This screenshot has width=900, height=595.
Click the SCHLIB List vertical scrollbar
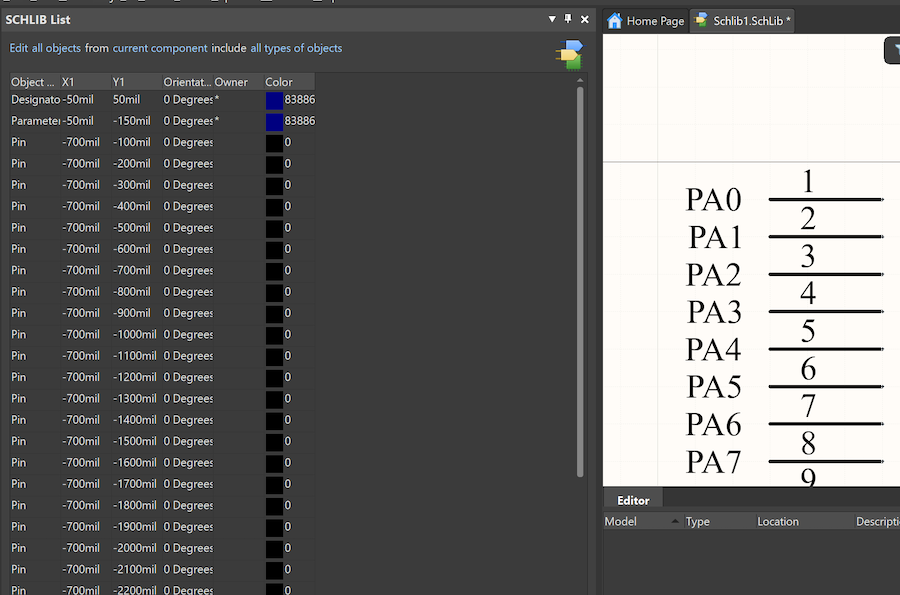[x=580, y=281]
